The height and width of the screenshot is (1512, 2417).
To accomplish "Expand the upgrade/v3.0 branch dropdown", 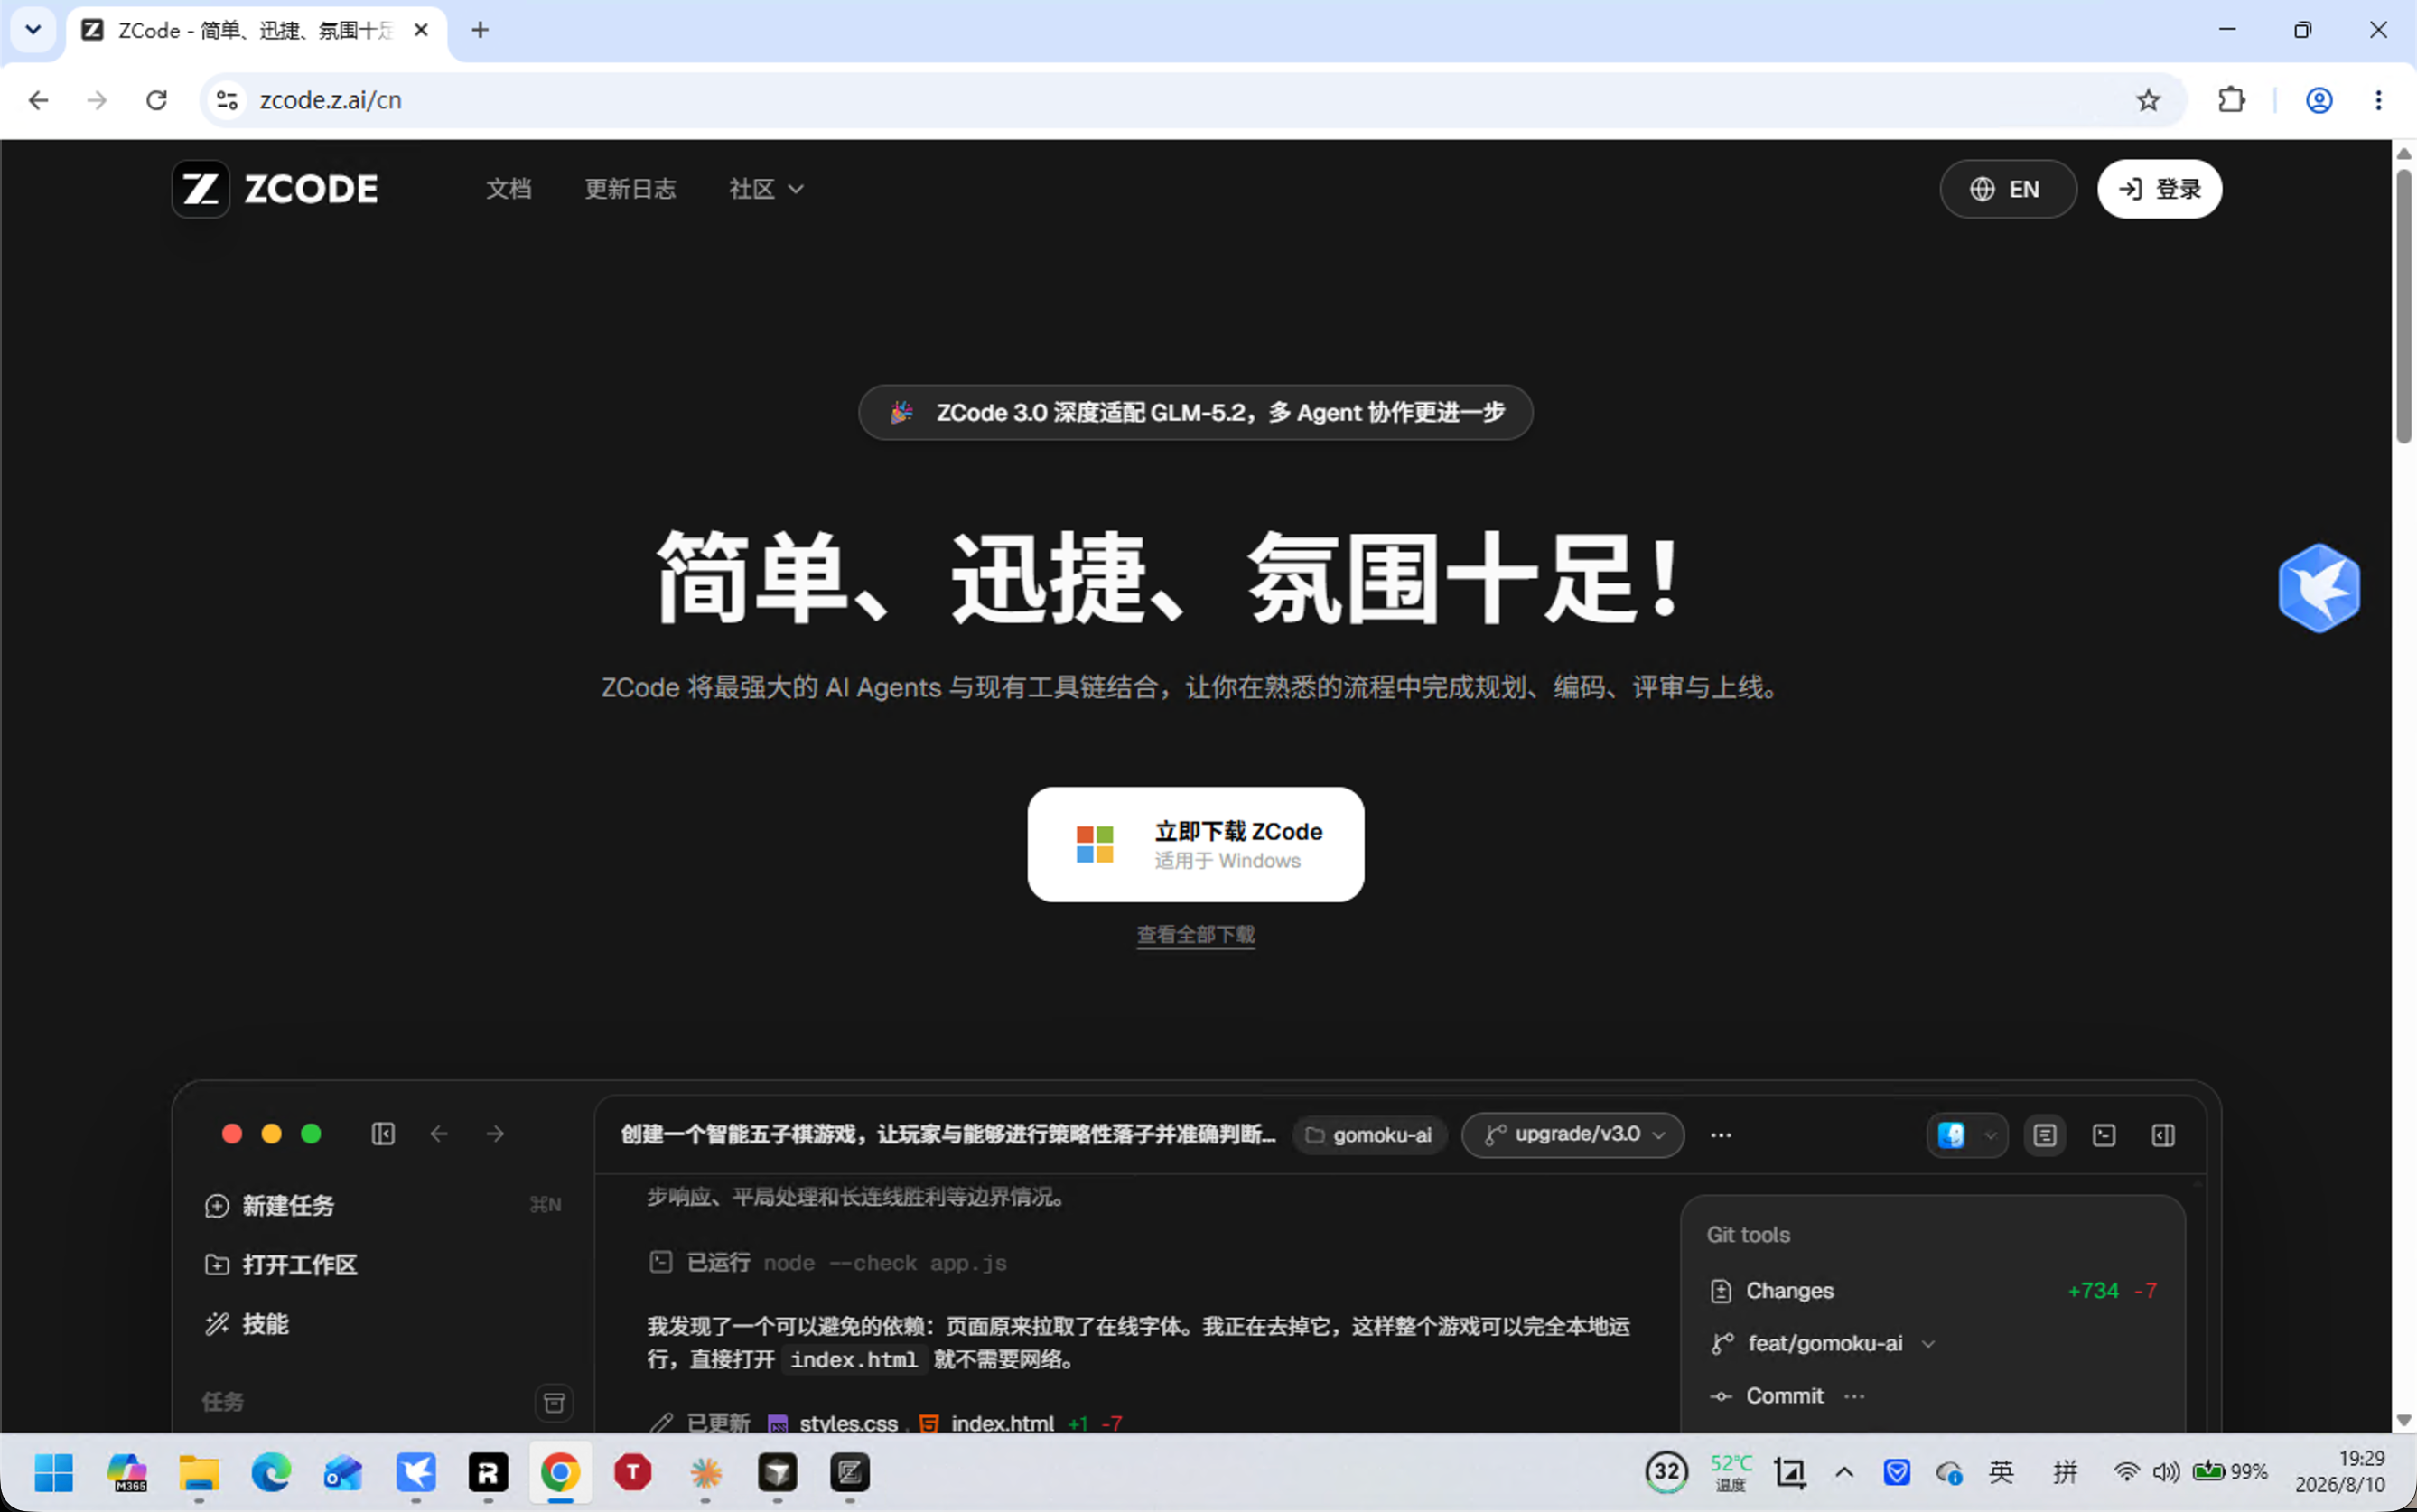I will (x=1573, y=1135).
